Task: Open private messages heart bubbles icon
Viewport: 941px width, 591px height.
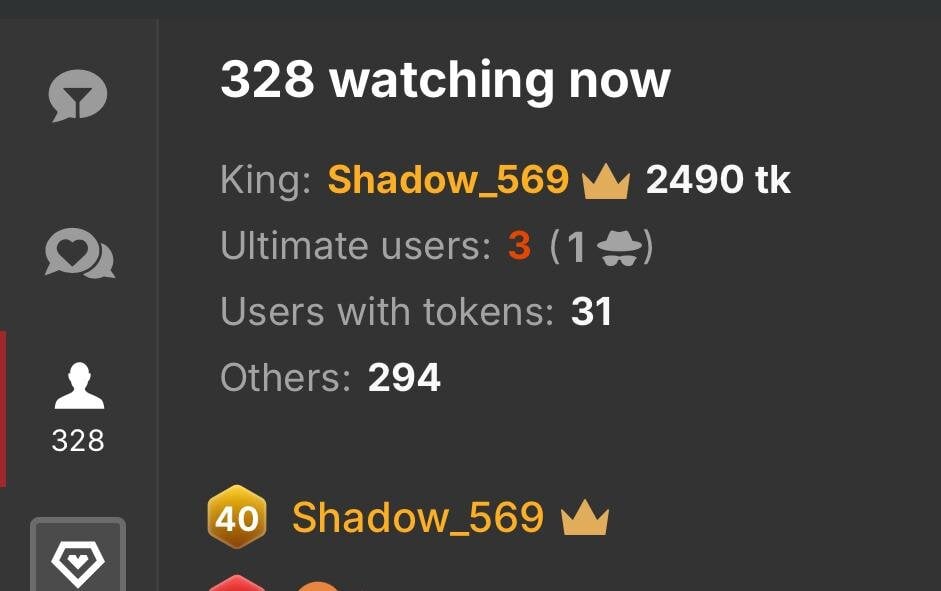Action: (x=80, y=253)
